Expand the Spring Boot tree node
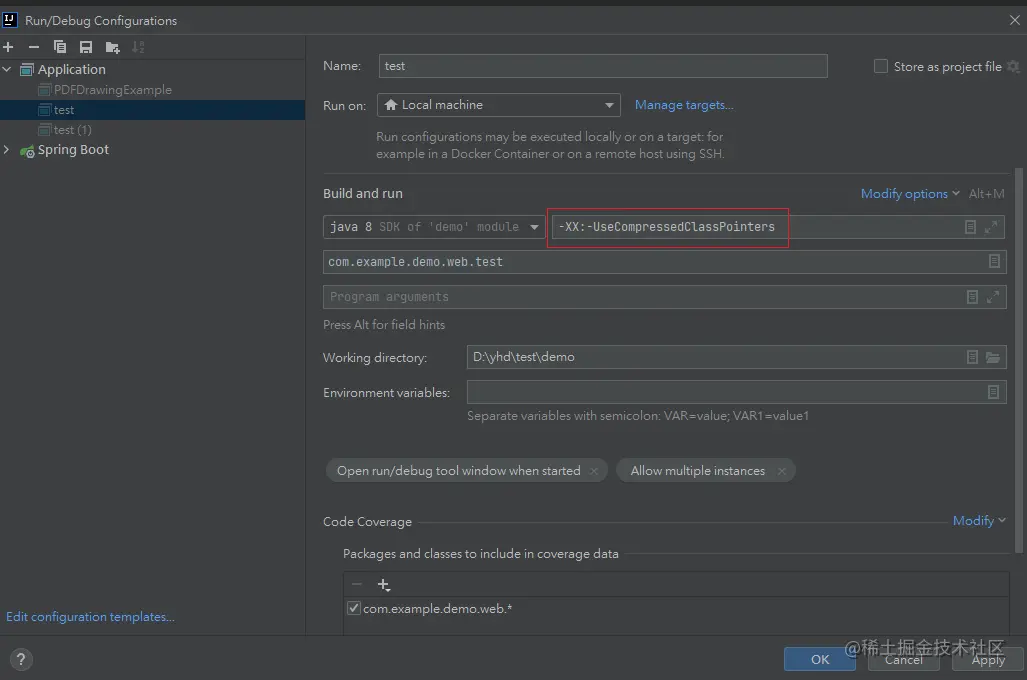 tap(7, 149)
